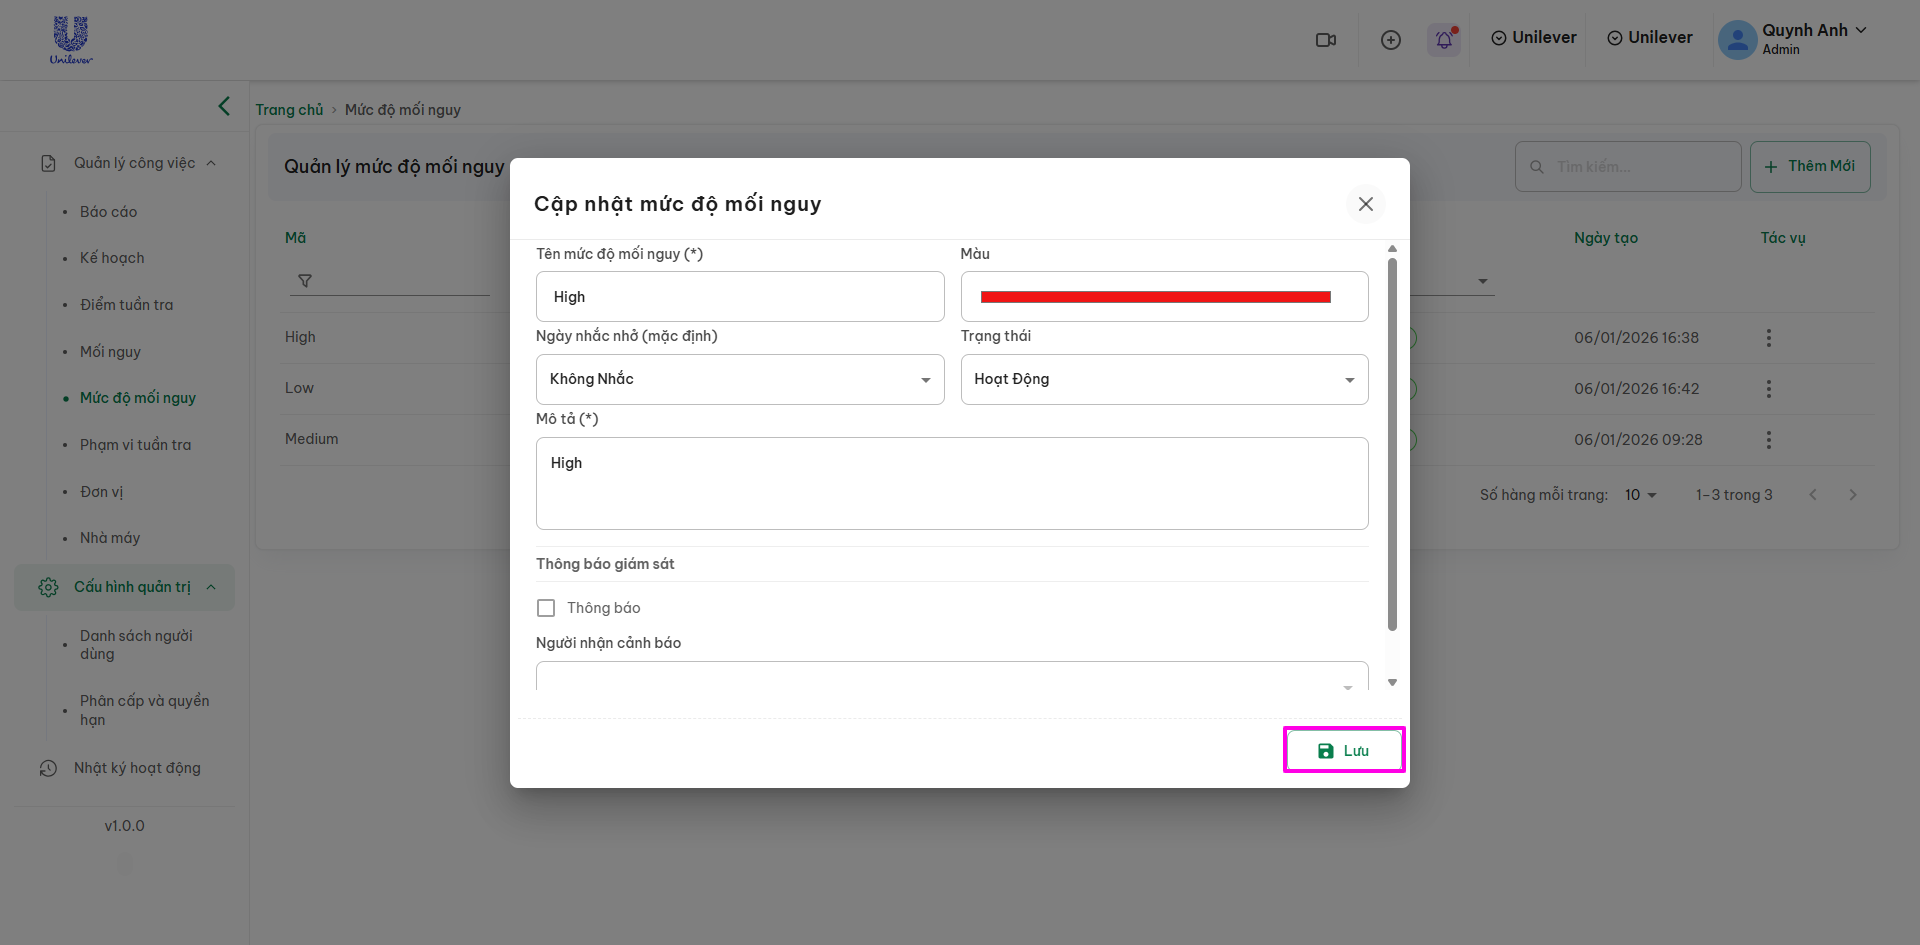Click the Thêm Mới button
The width and height of the screenshot is (1920, 945).
pyautogui.click(x=1809, y=166)
